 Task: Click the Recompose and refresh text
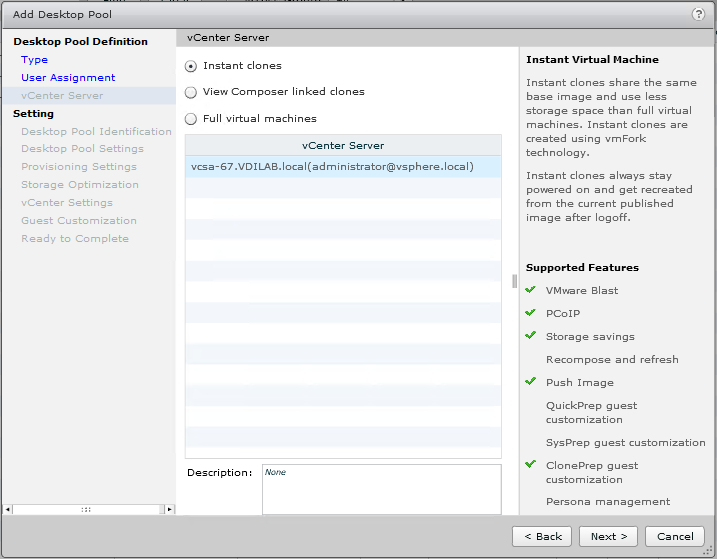point(612,360)
